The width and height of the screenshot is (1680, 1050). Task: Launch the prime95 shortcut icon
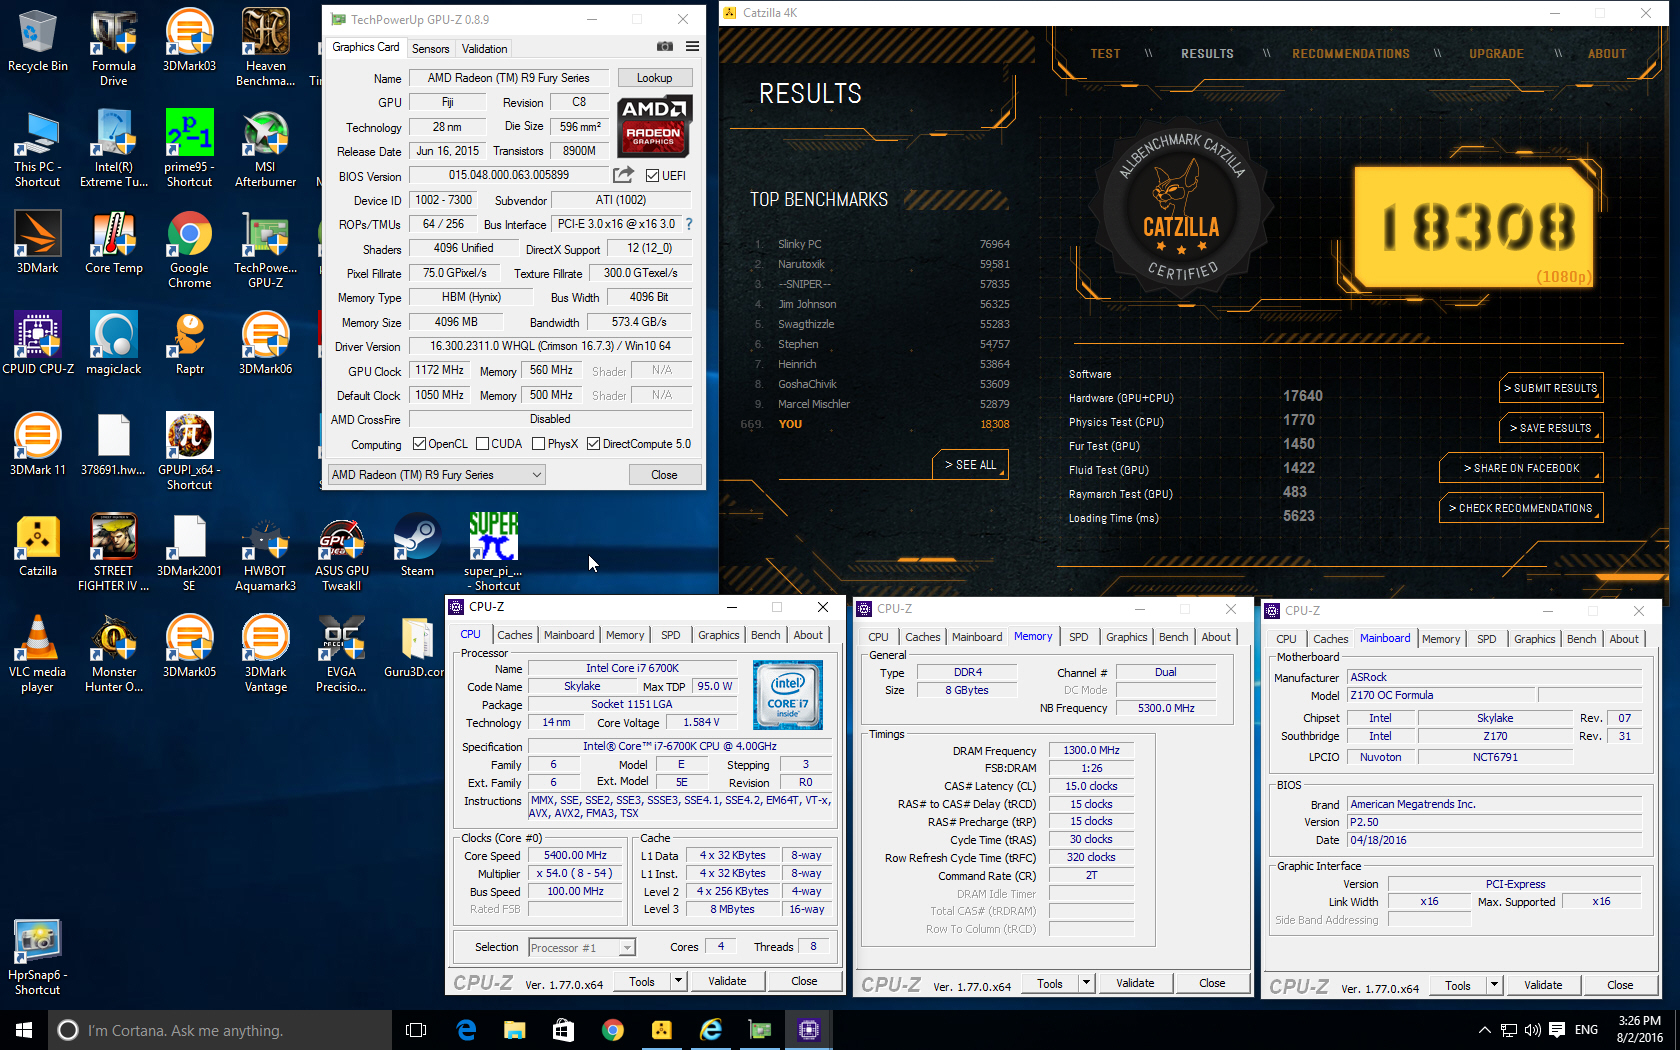190,148
